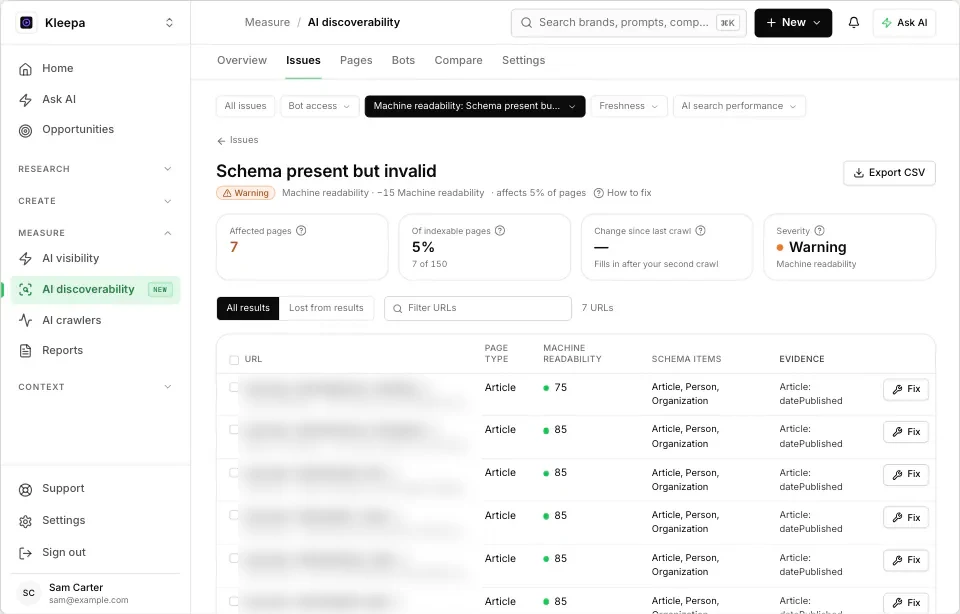960x614 pixels.
Task: Click the search magnifier icon in top bar
Action: (526, 23)
